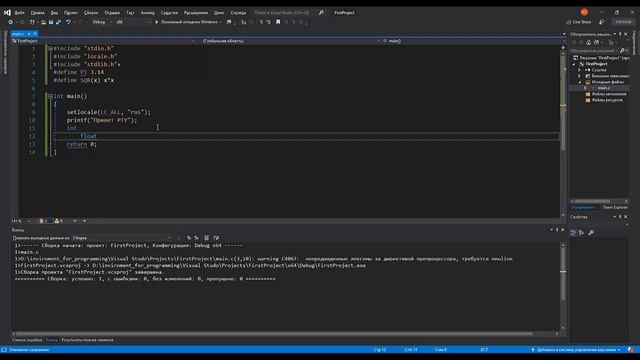Open the Debug configuration dropdown
The width and height of the screenshot is (640, 360).
102,22
